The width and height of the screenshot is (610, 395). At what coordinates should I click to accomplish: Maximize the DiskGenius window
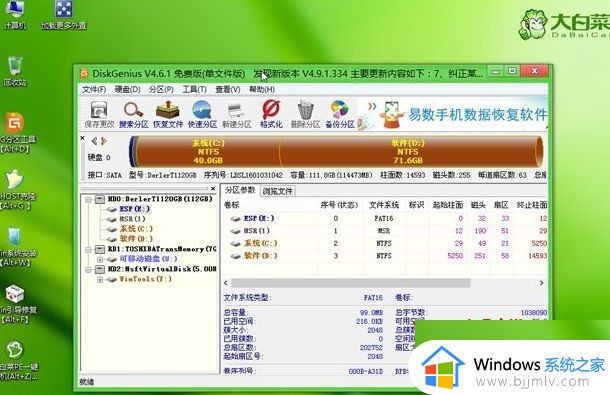512,71
